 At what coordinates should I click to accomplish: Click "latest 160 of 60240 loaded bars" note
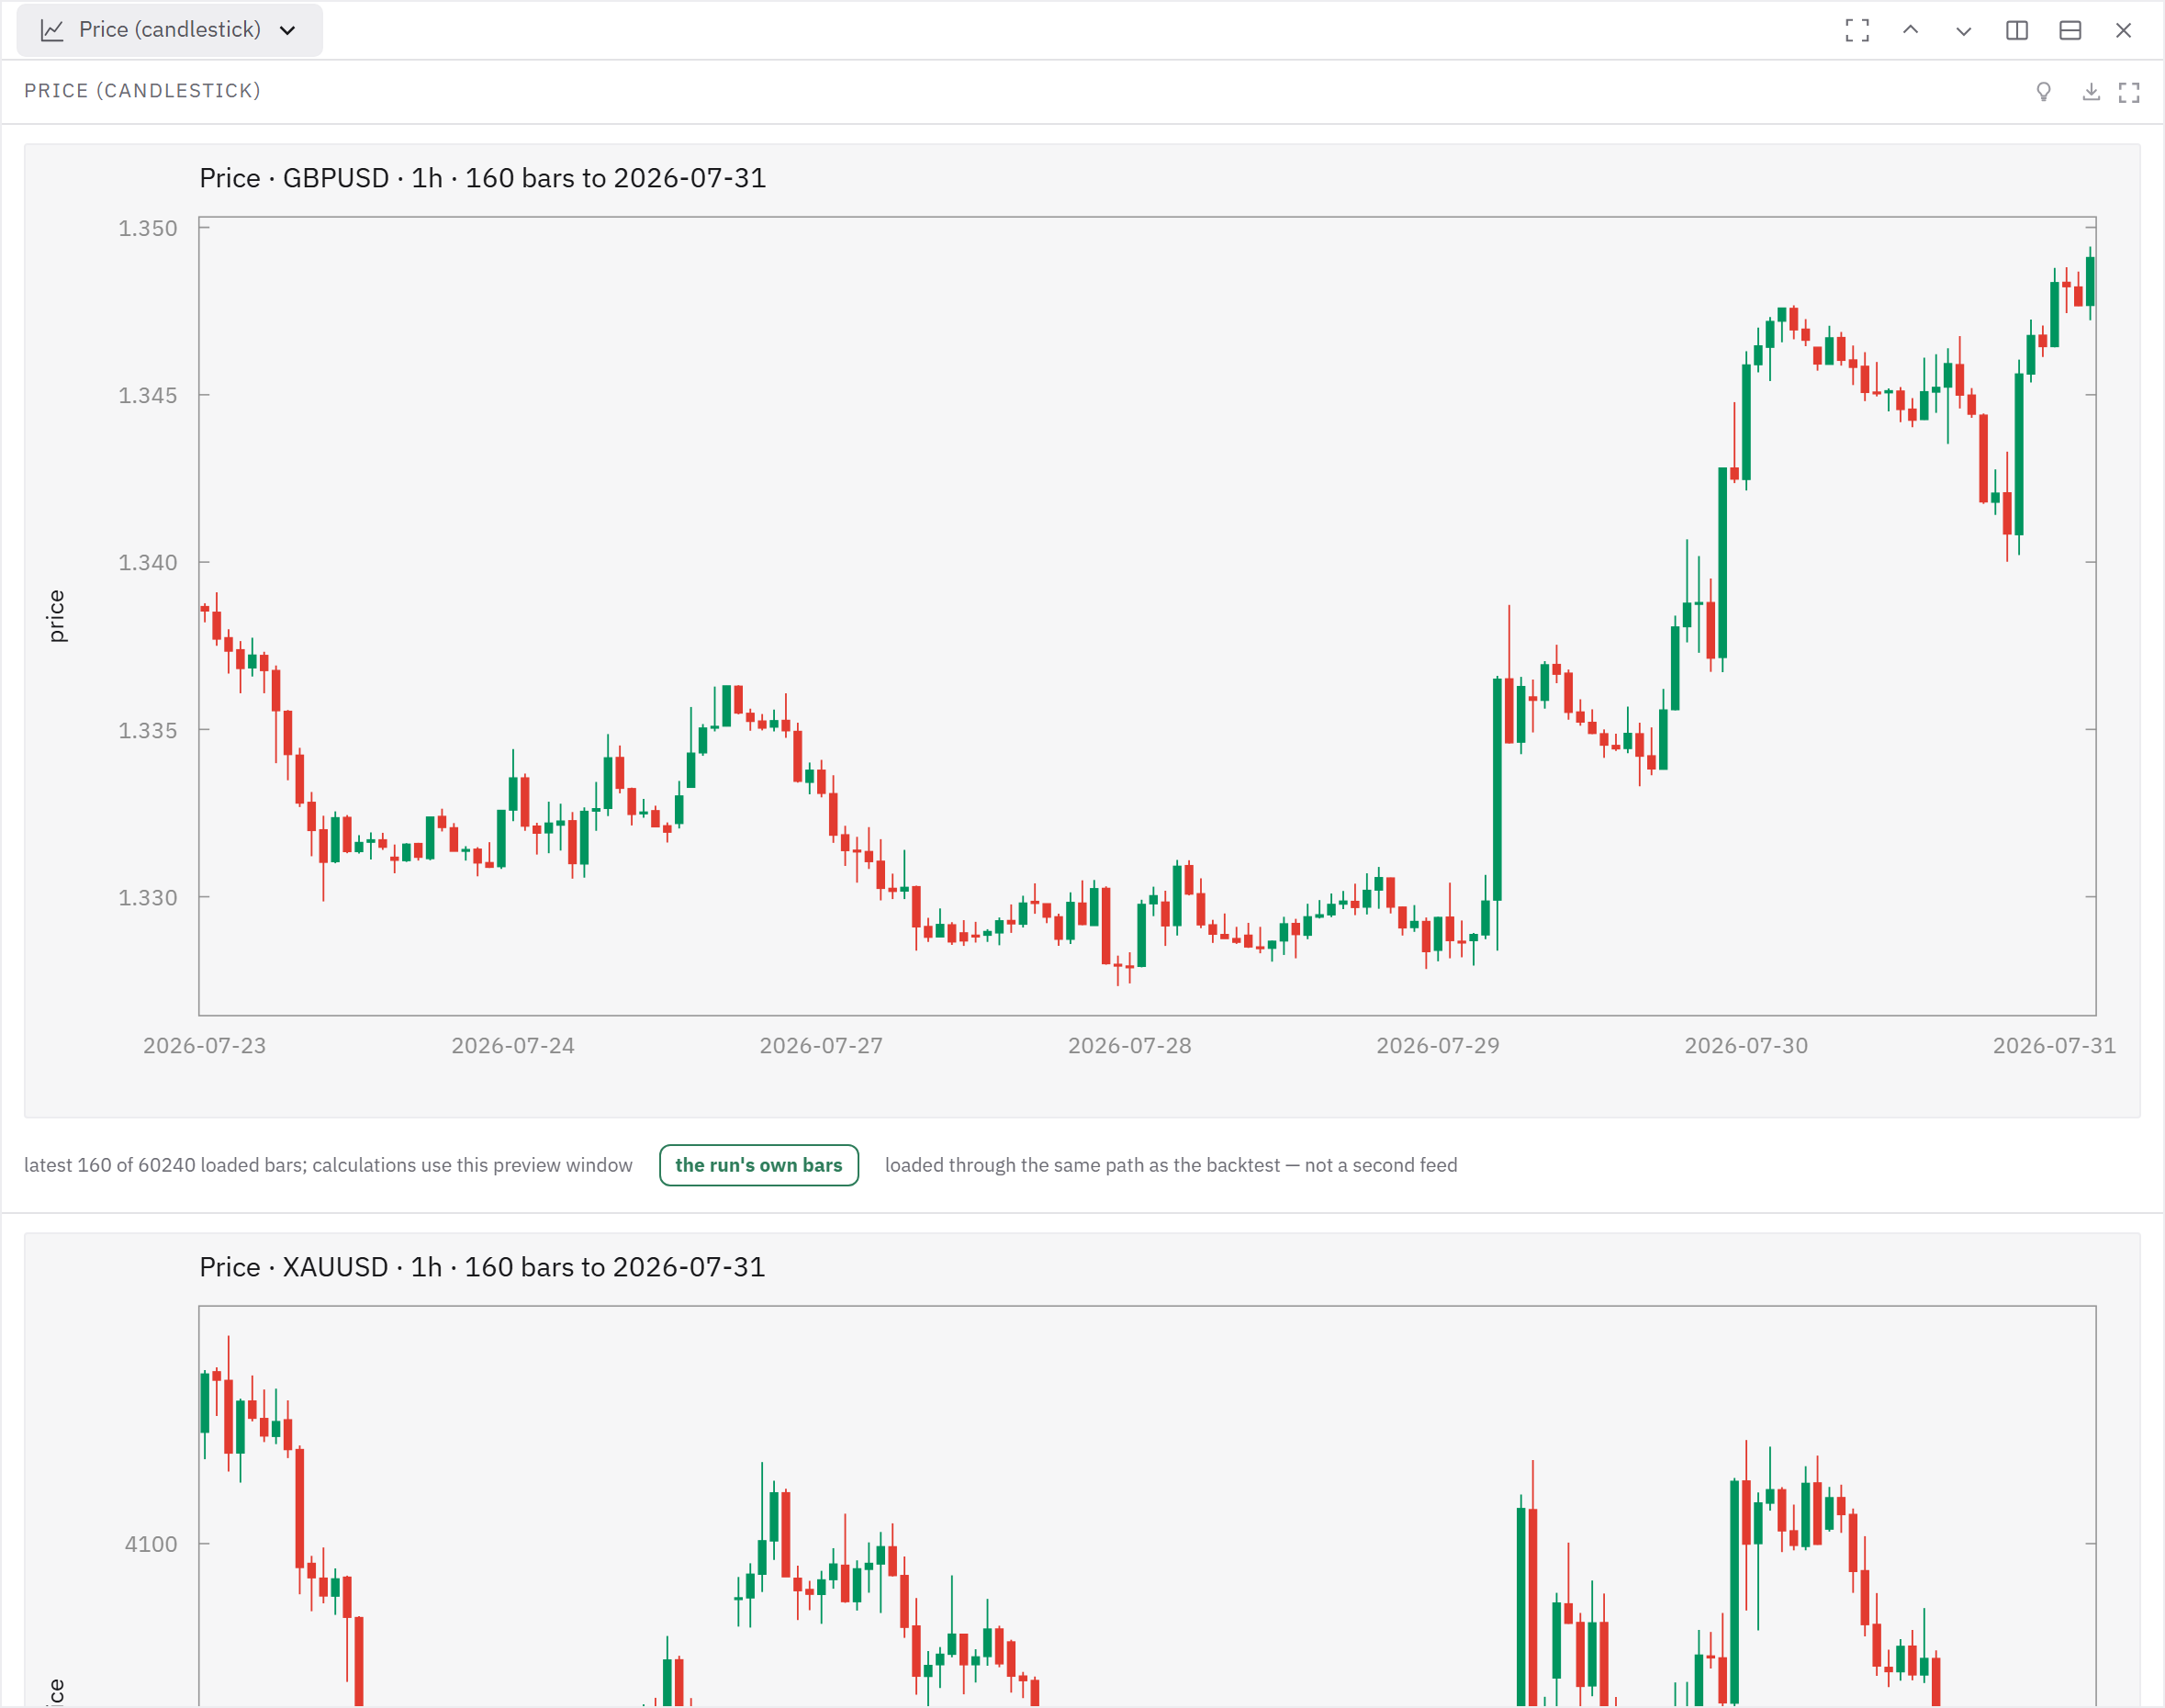pos(328,1165)
